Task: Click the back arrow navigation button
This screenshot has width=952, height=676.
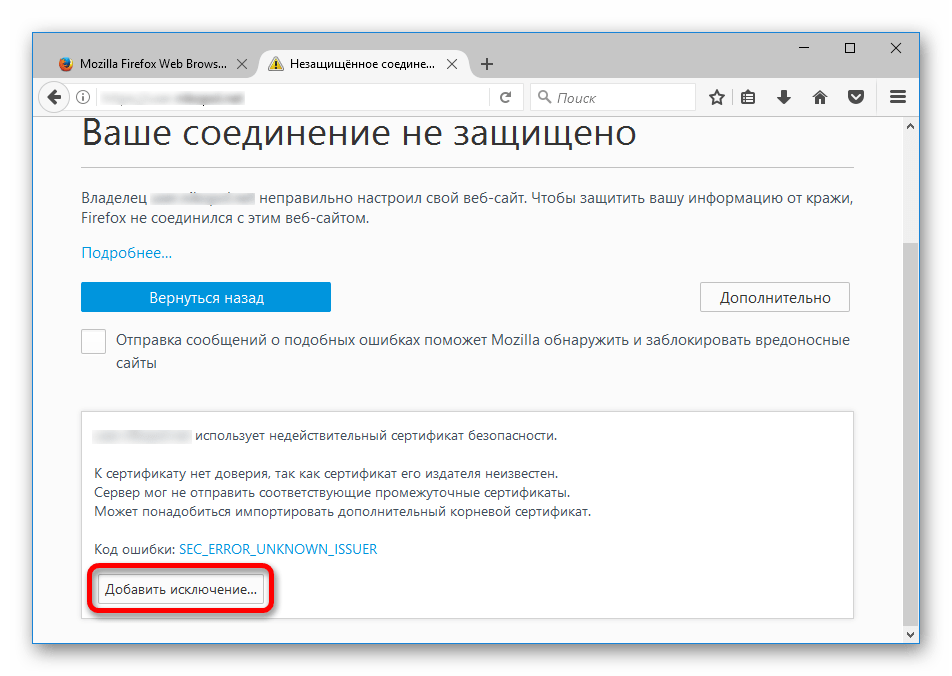Action: [54, 97]
